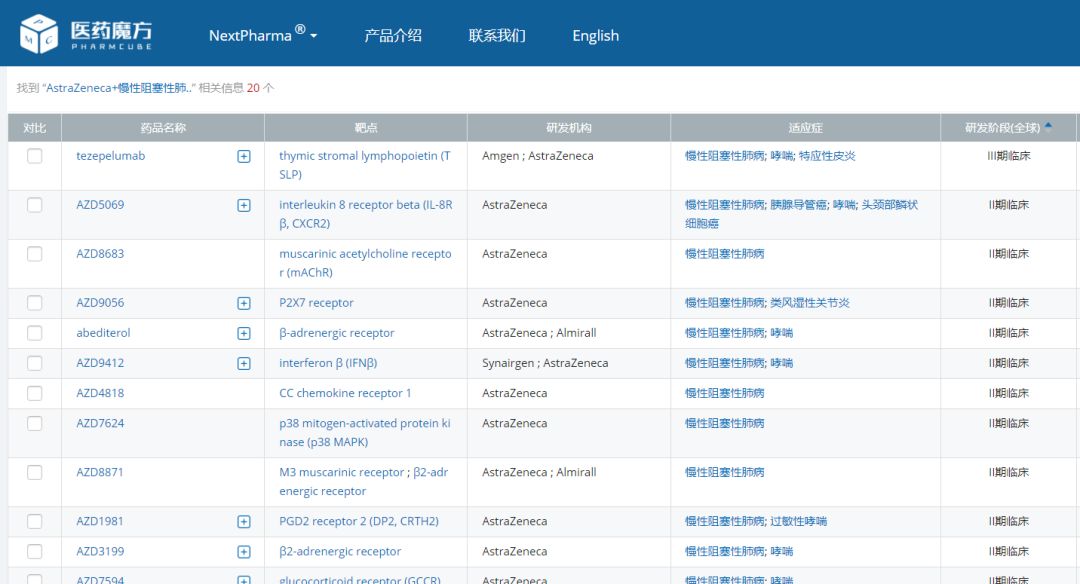Expand plus icon in AZD9412 row
The width and height of the screenshot is (1080, 584).
(x=244, y=364)
